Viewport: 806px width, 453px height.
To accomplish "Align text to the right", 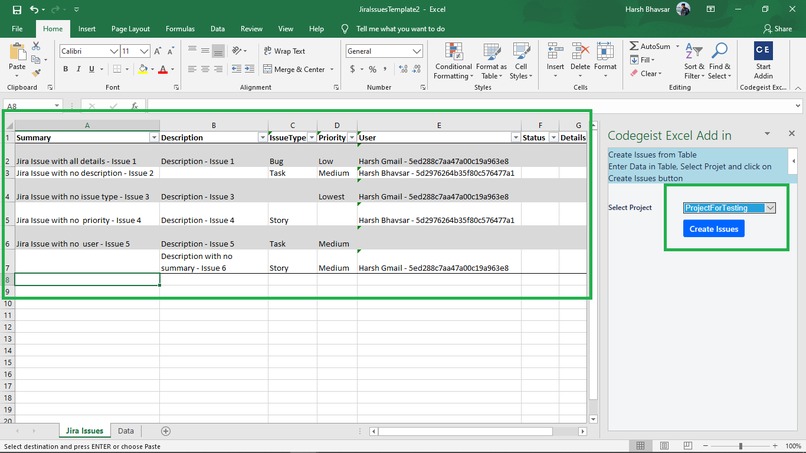I will (x=218, y=69).
